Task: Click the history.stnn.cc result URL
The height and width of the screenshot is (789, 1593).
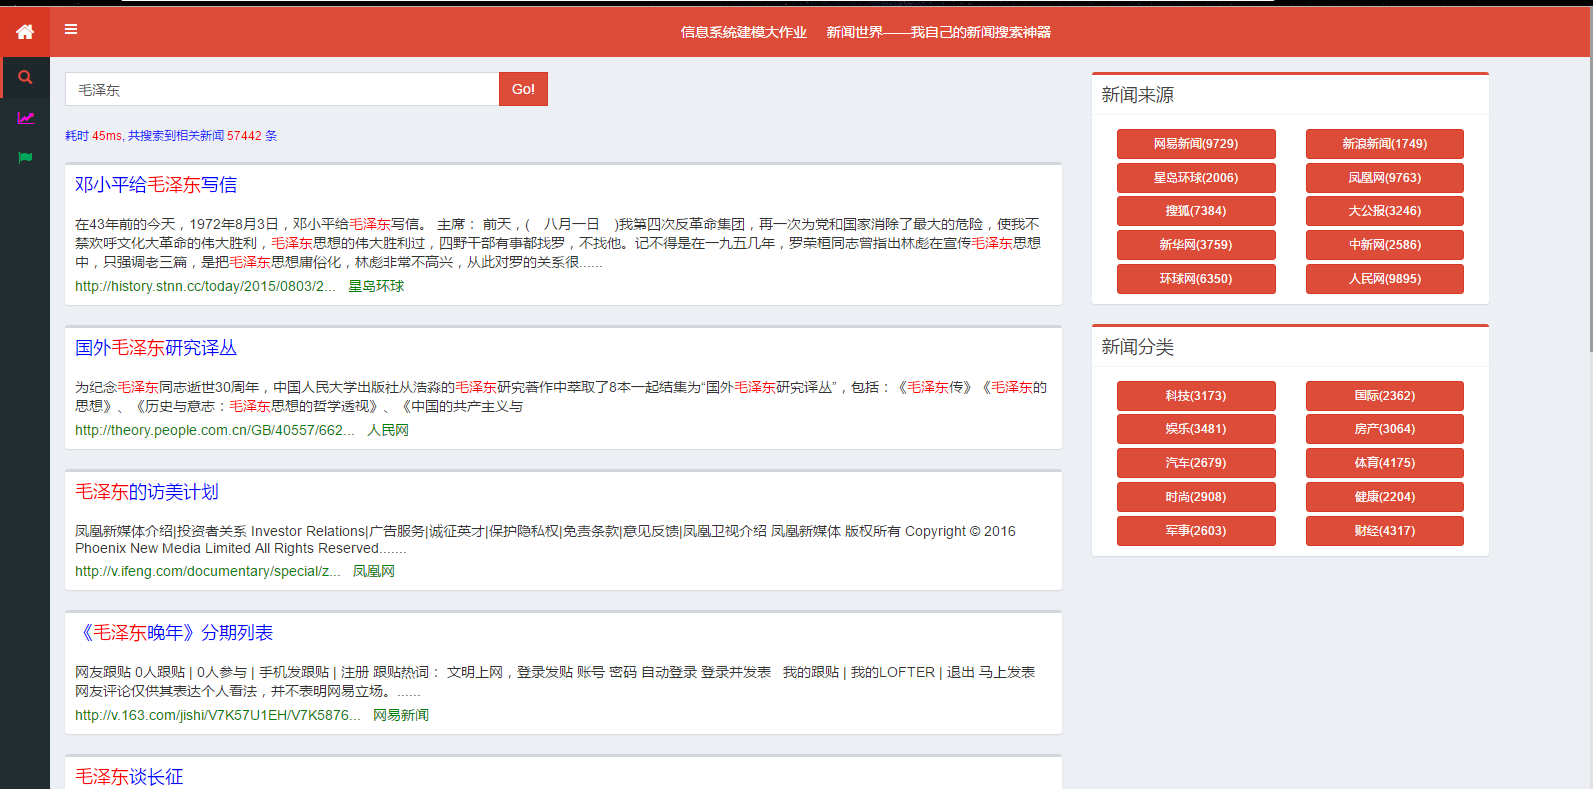Action: pos(205,286)
